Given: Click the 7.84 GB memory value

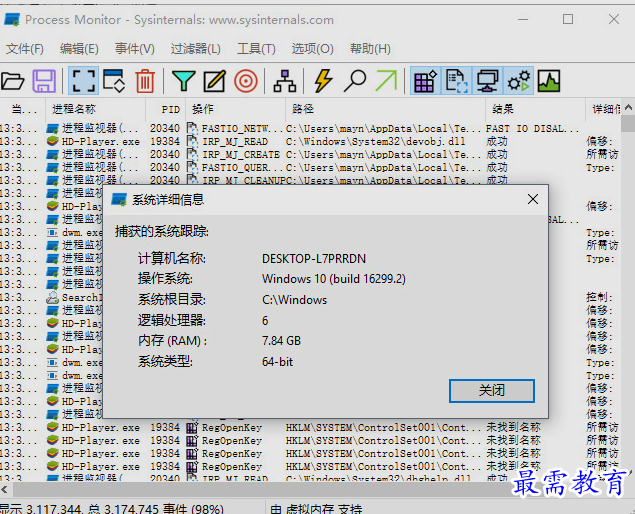Looking at the screenshot, I should (281, 341).
